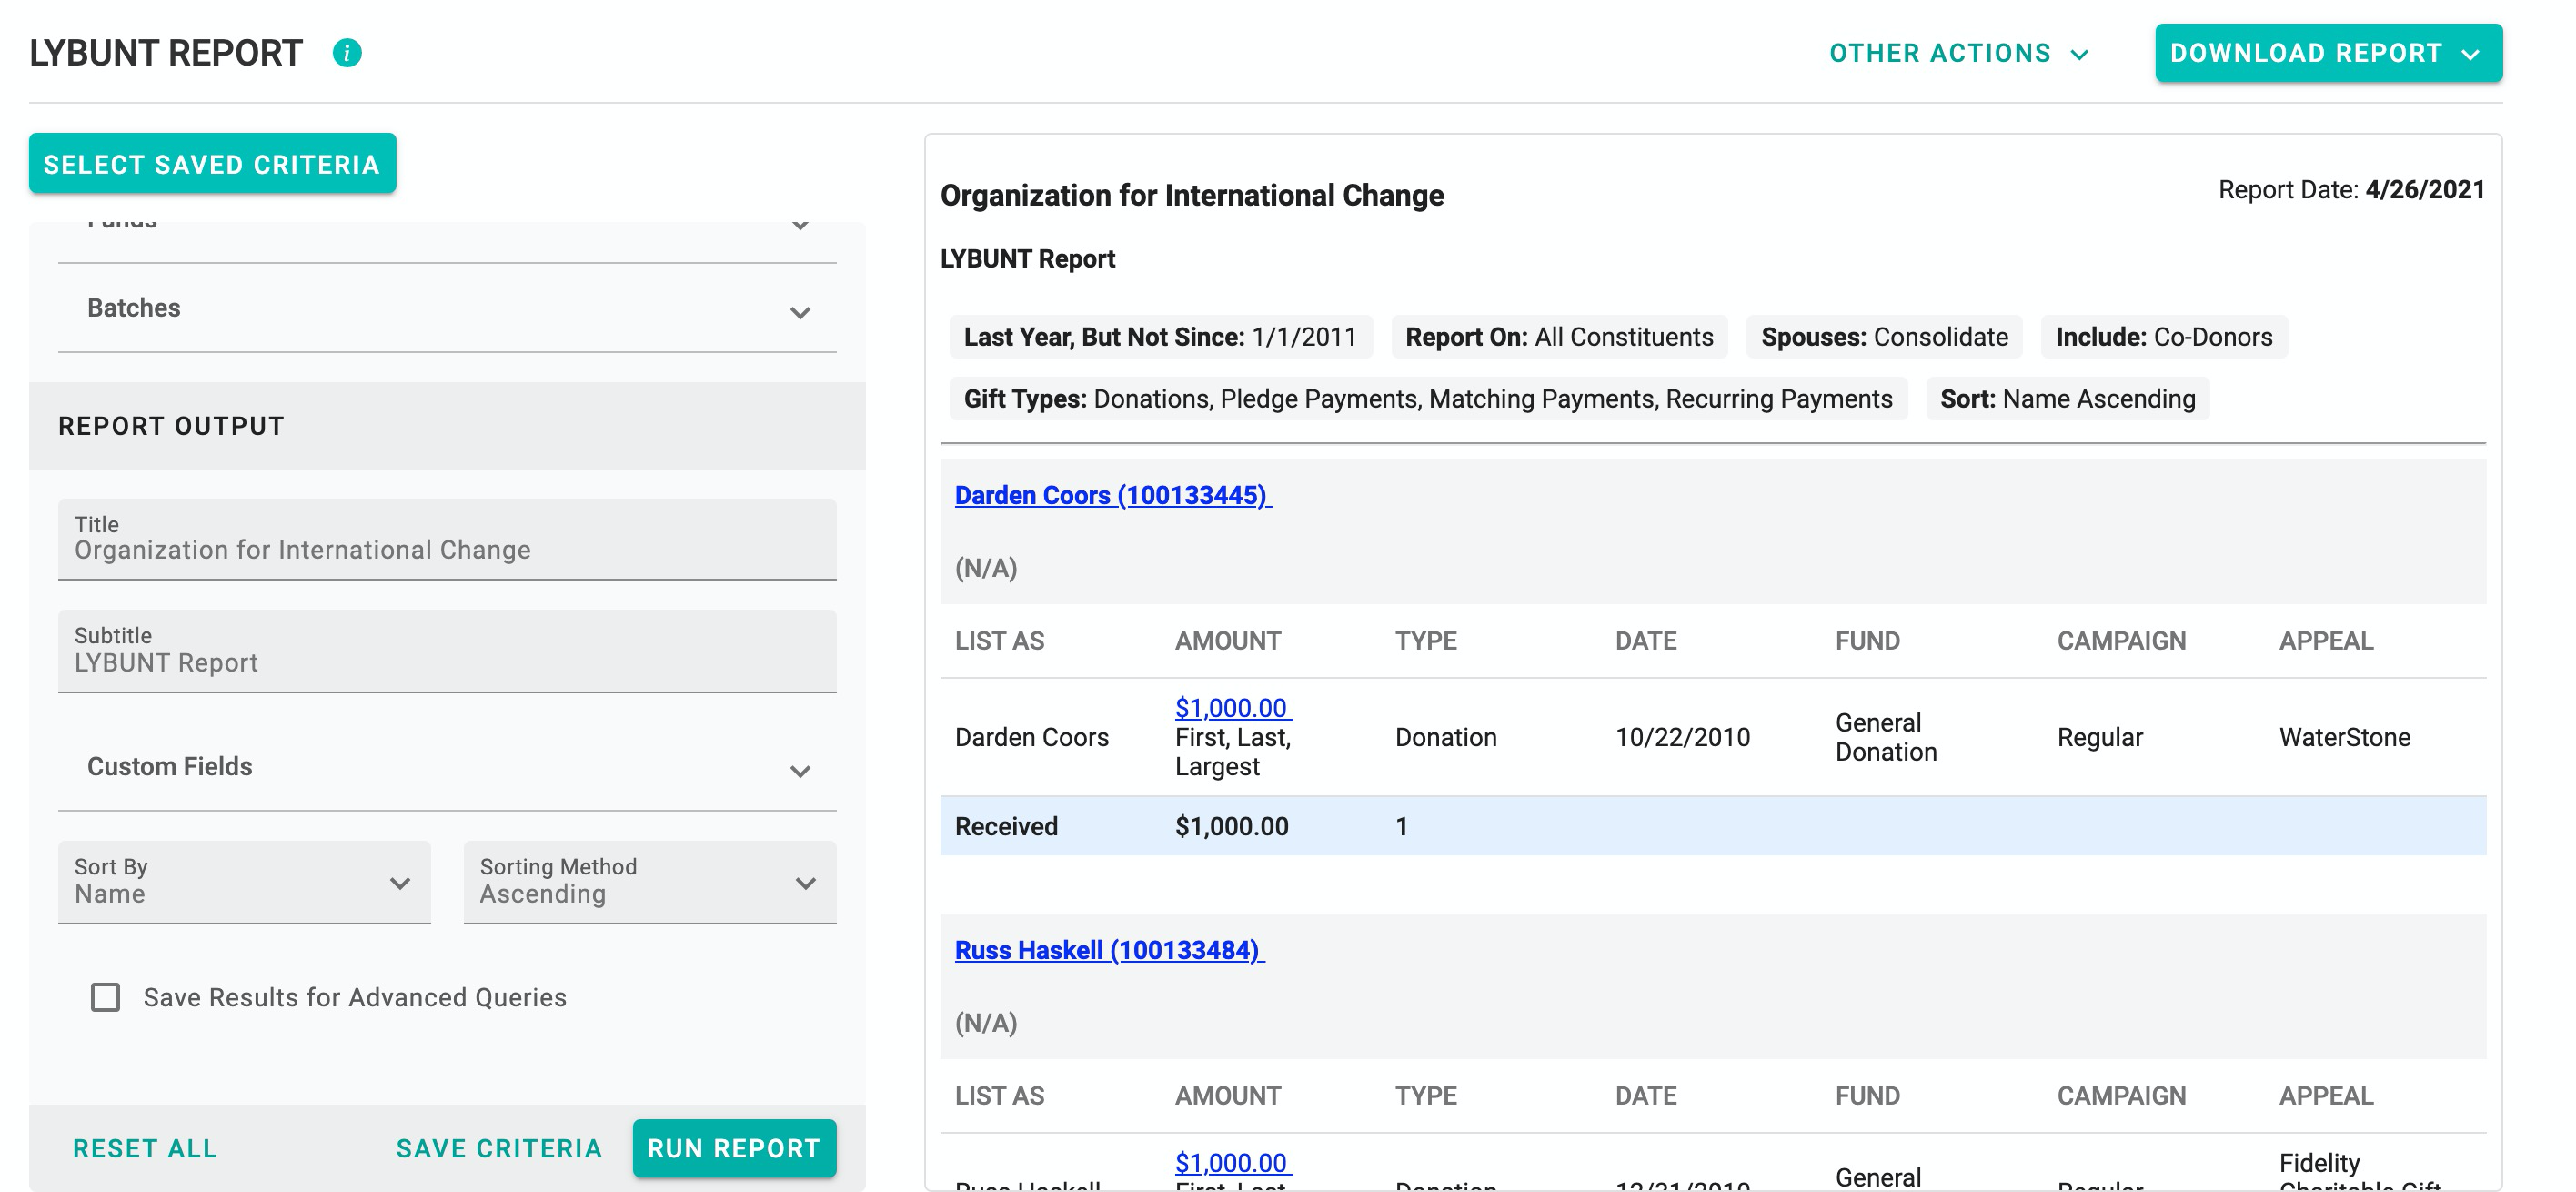The width and height of the screenshot is (2576, 1192).
Task: Open Russ Haskell $1,000.00 gift link
Action: pos(1231,1163)
